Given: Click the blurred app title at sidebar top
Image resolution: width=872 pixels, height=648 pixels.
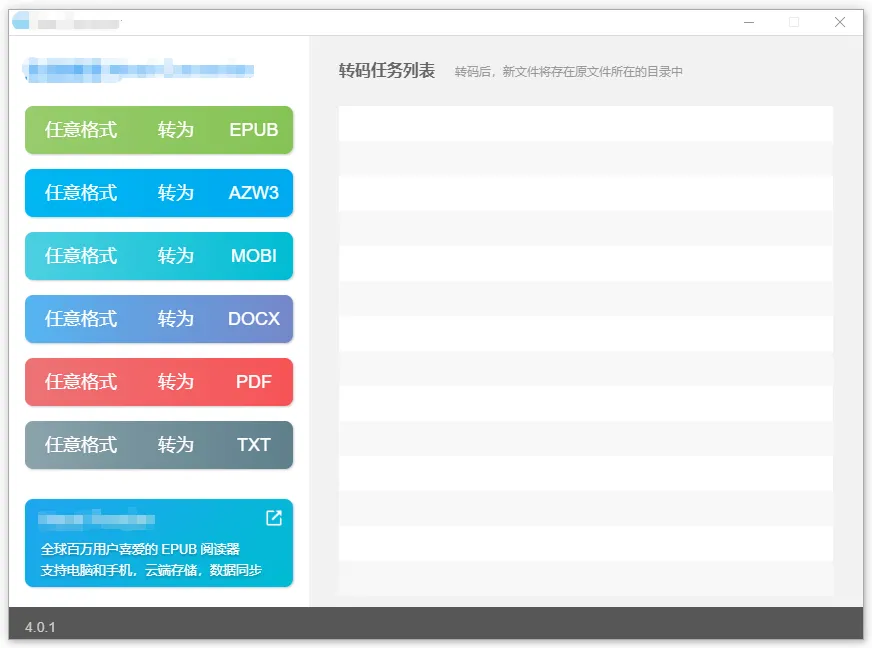Looking at the screenshot, I should 139,70.
